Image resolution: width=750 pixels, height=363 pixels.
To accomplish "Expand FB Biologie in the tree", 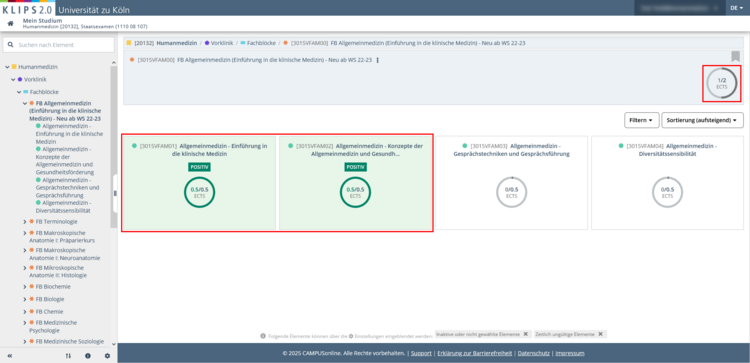I will point(25,299).
